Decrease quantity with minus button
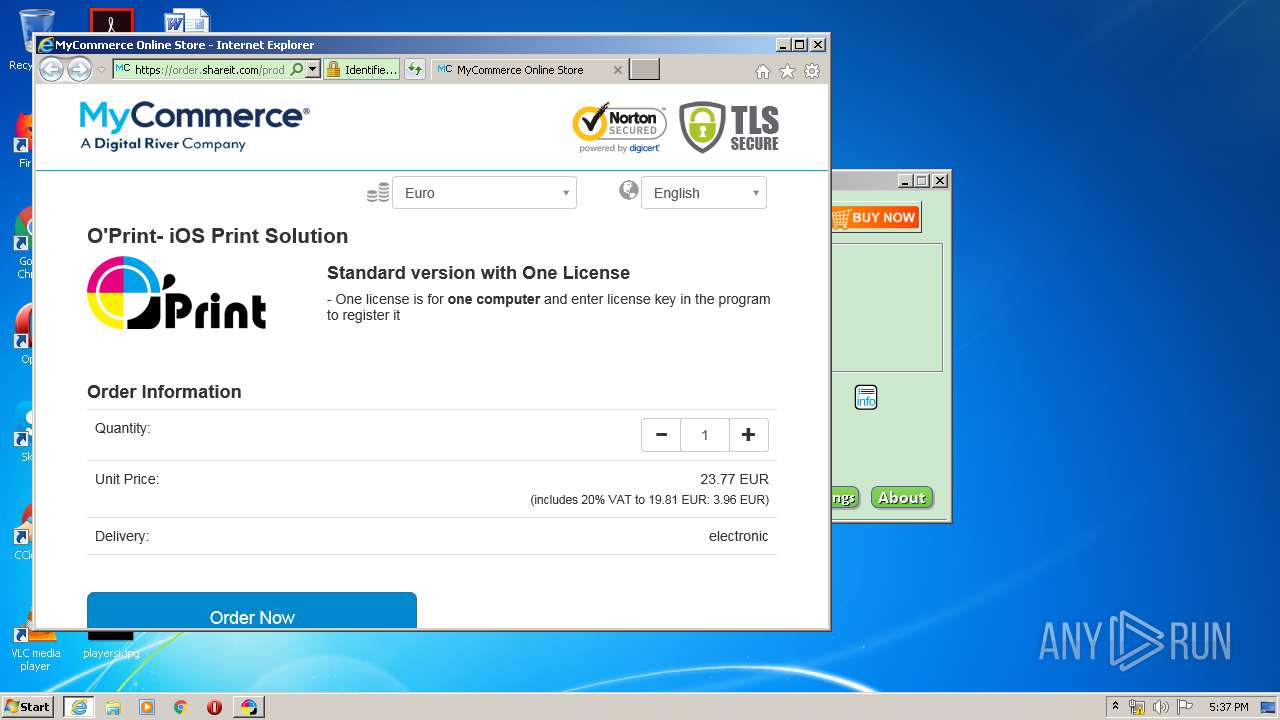 pyautogui.click(x=661, y=435)
